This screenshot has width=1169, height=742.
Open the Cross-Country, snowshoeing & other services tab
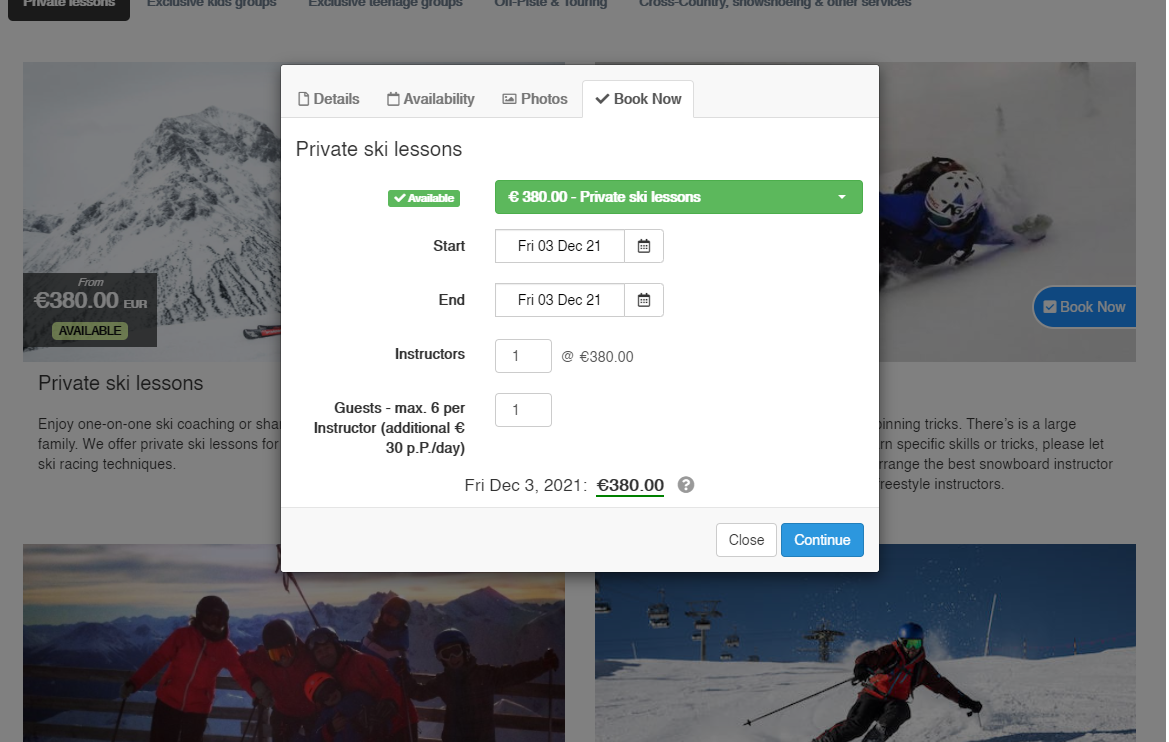775,4
